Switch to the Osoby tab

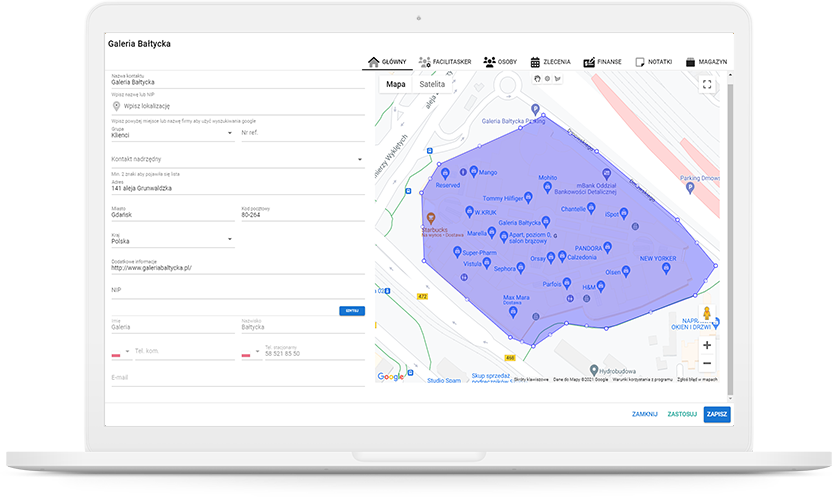tap(499, 62)
